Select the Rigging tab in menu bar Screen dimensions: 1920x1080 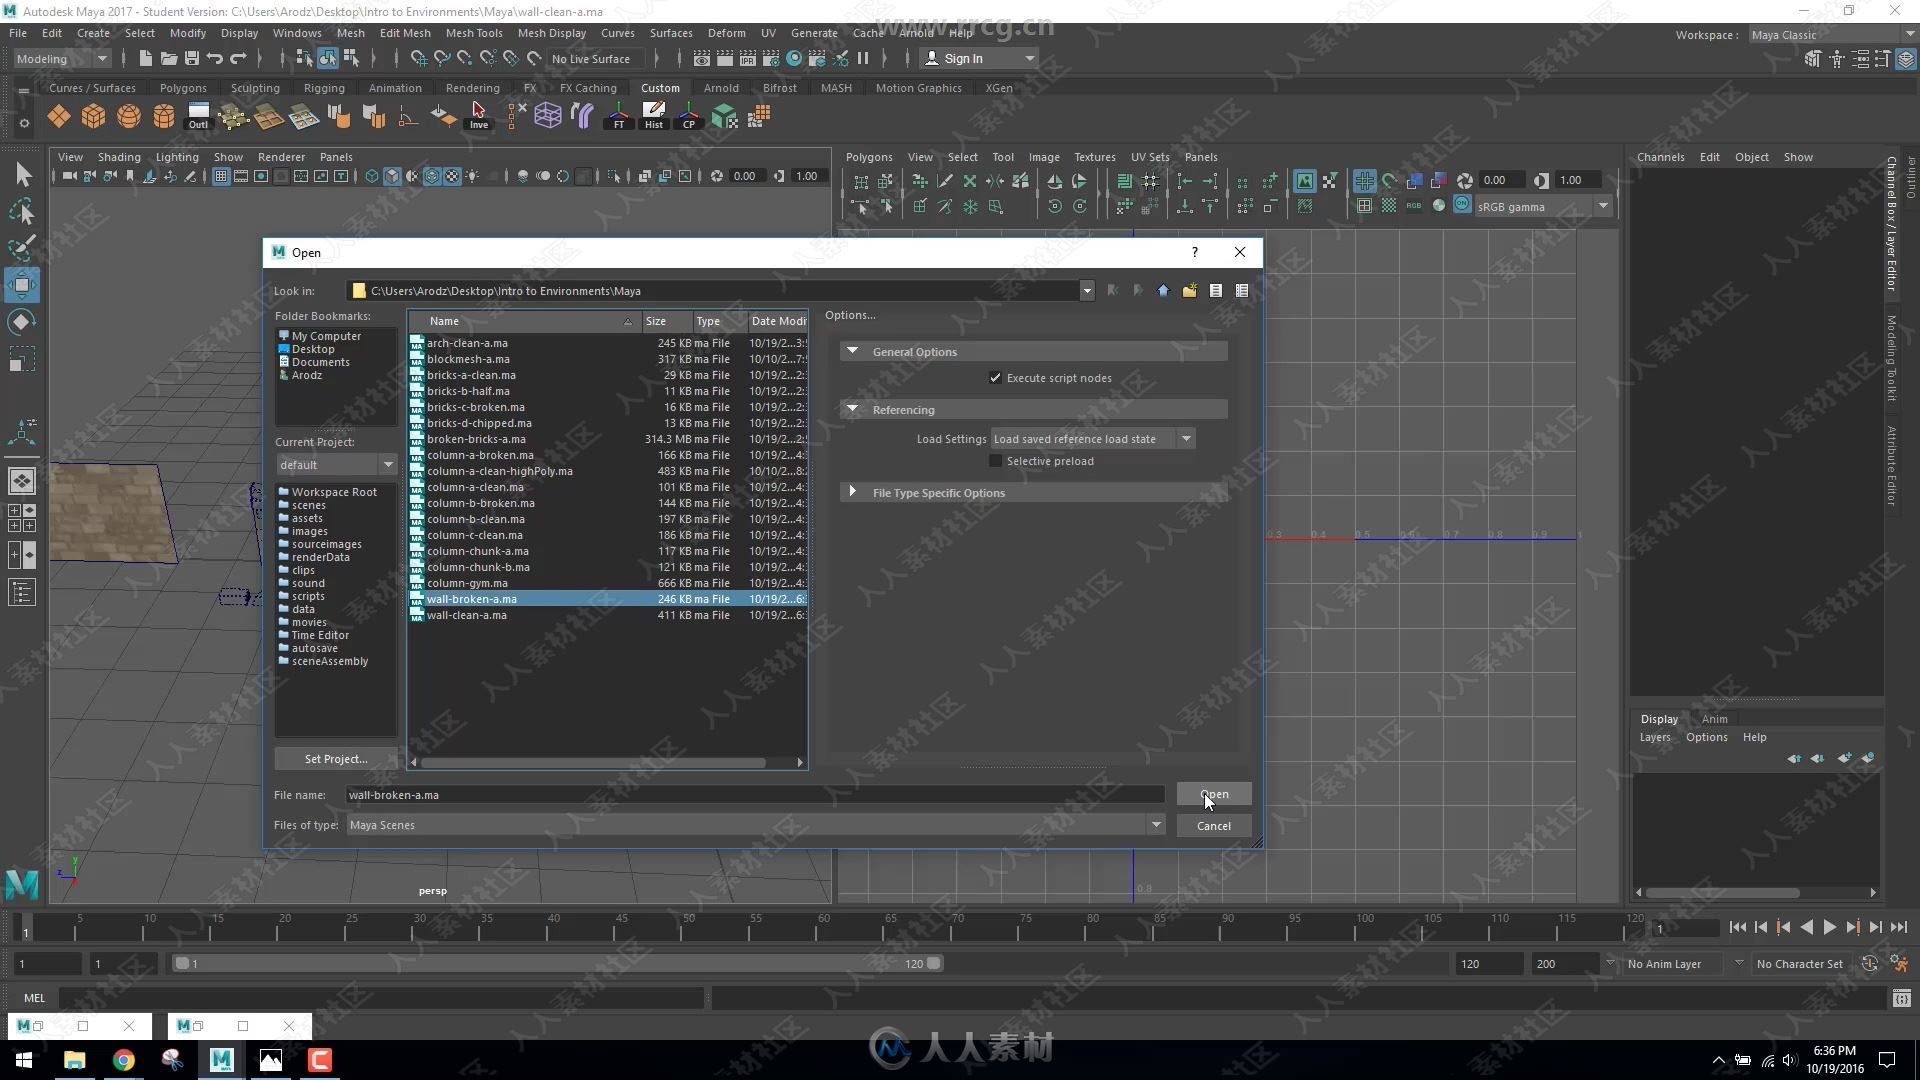click(x=324, y=88)
